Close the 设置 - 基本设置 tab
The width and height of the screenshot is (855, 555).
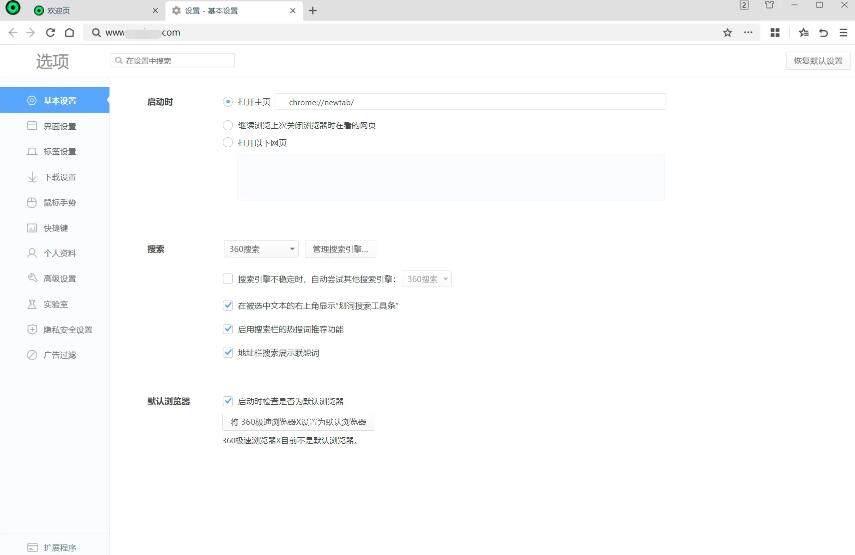[x=293, y=10]
